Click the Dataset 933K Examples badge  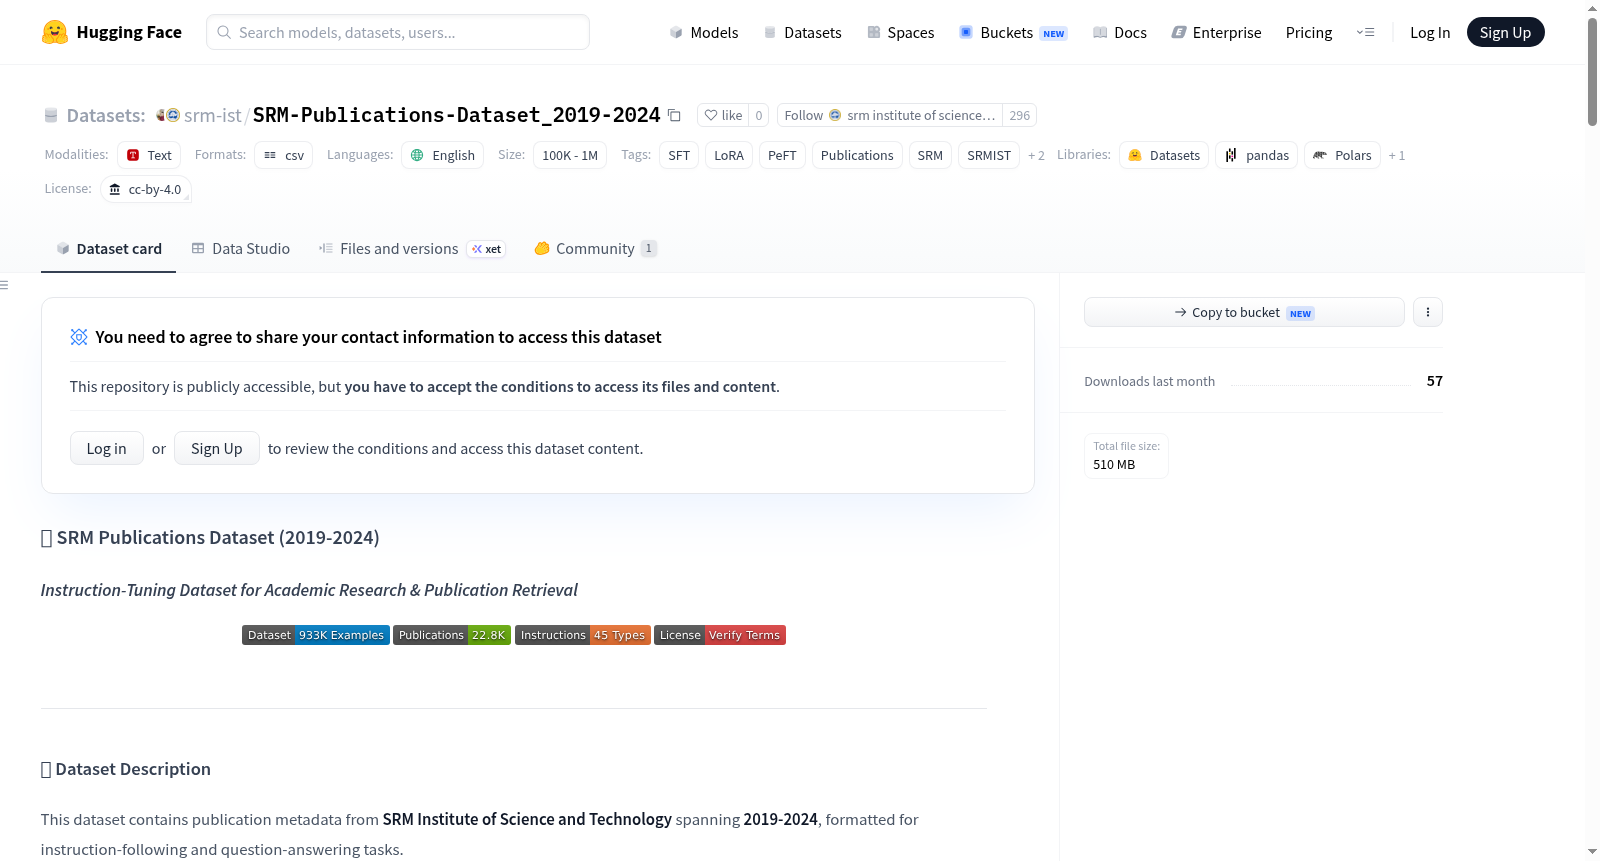tap(316, 635)
